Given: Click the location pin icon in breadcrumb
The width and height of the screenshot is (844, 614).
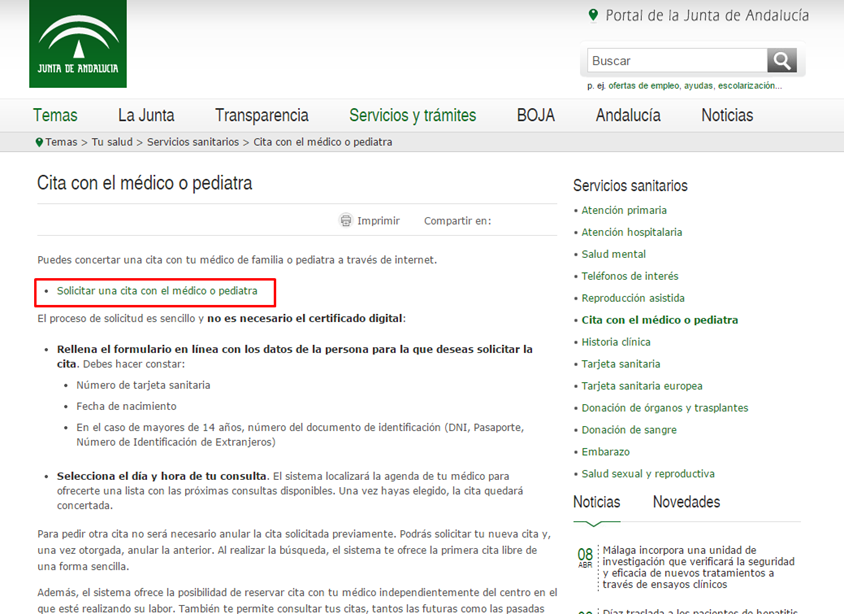Looking at the screenshot, I should click(x=39, y=142).
